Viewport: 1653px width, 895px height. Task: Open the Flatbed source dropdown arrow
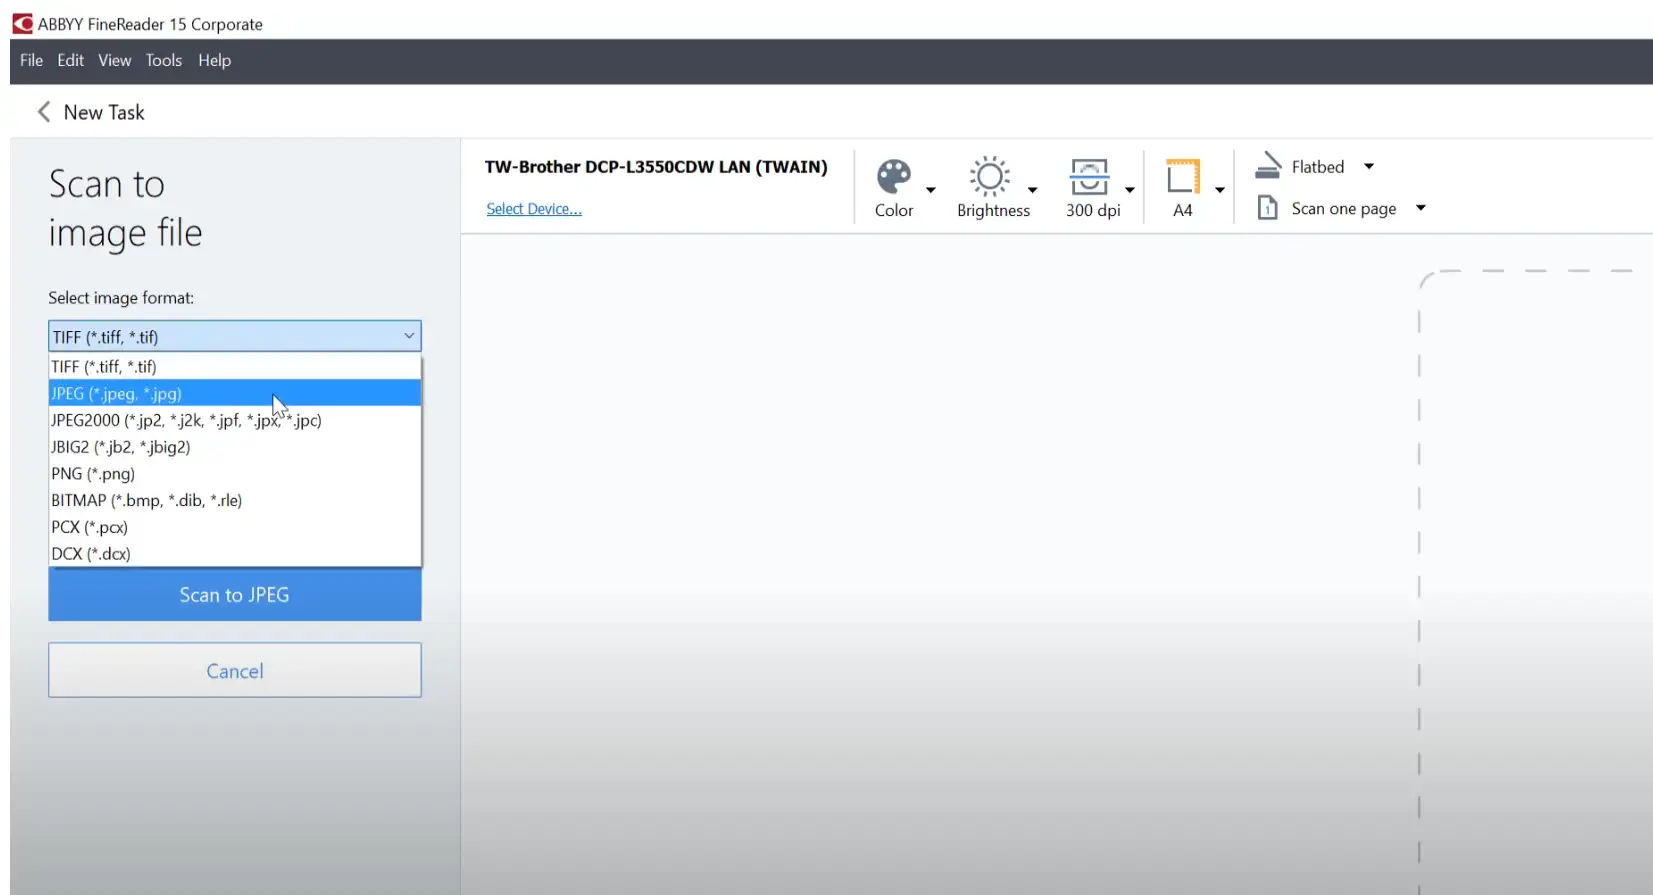coord(1369,167)
